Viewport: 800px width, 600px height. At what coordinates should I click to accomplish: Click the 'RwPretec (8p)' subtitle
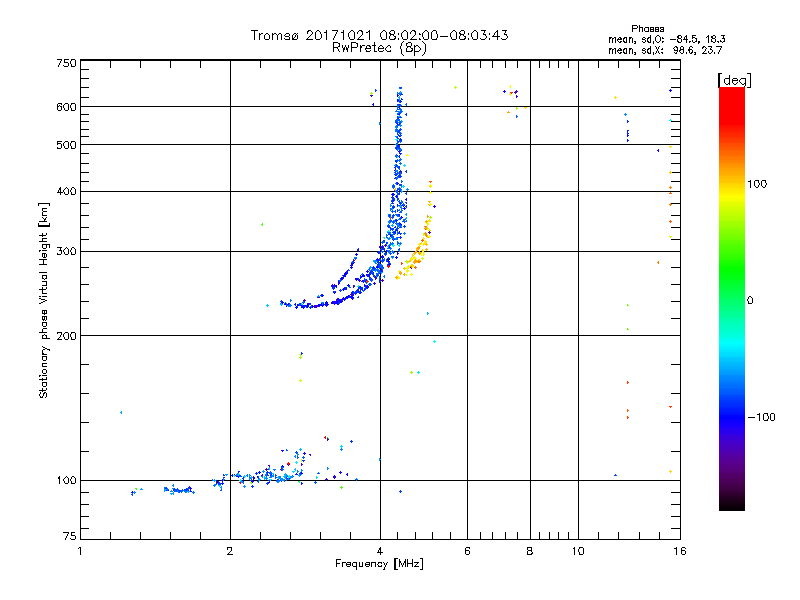point(379,48)
